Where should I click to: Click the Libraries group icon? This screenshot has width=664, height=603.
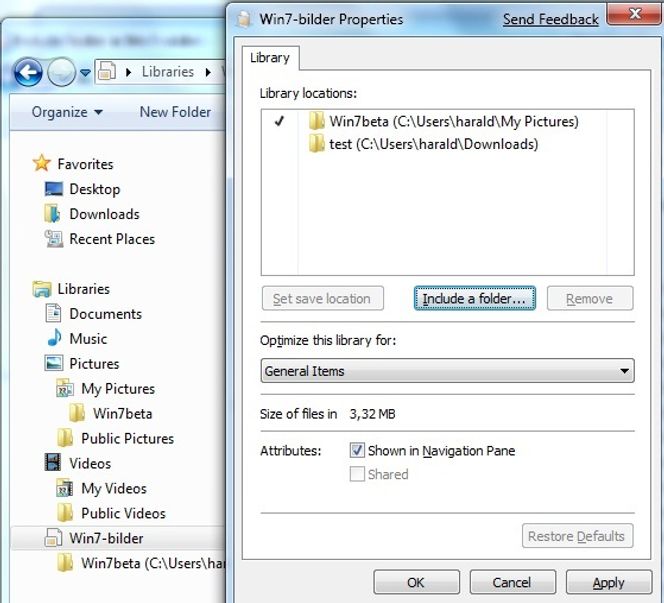(x=42, y=289)
